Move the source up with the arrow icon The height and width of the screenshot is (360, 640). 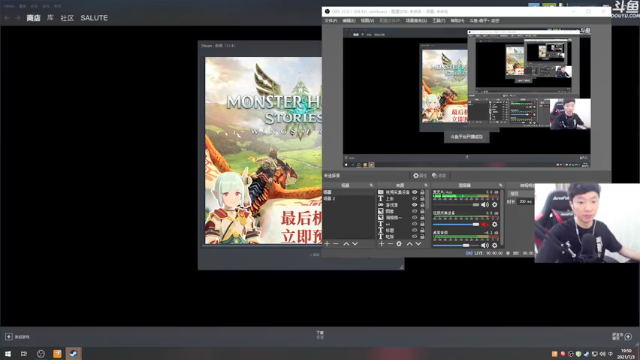tap(409, 244)
